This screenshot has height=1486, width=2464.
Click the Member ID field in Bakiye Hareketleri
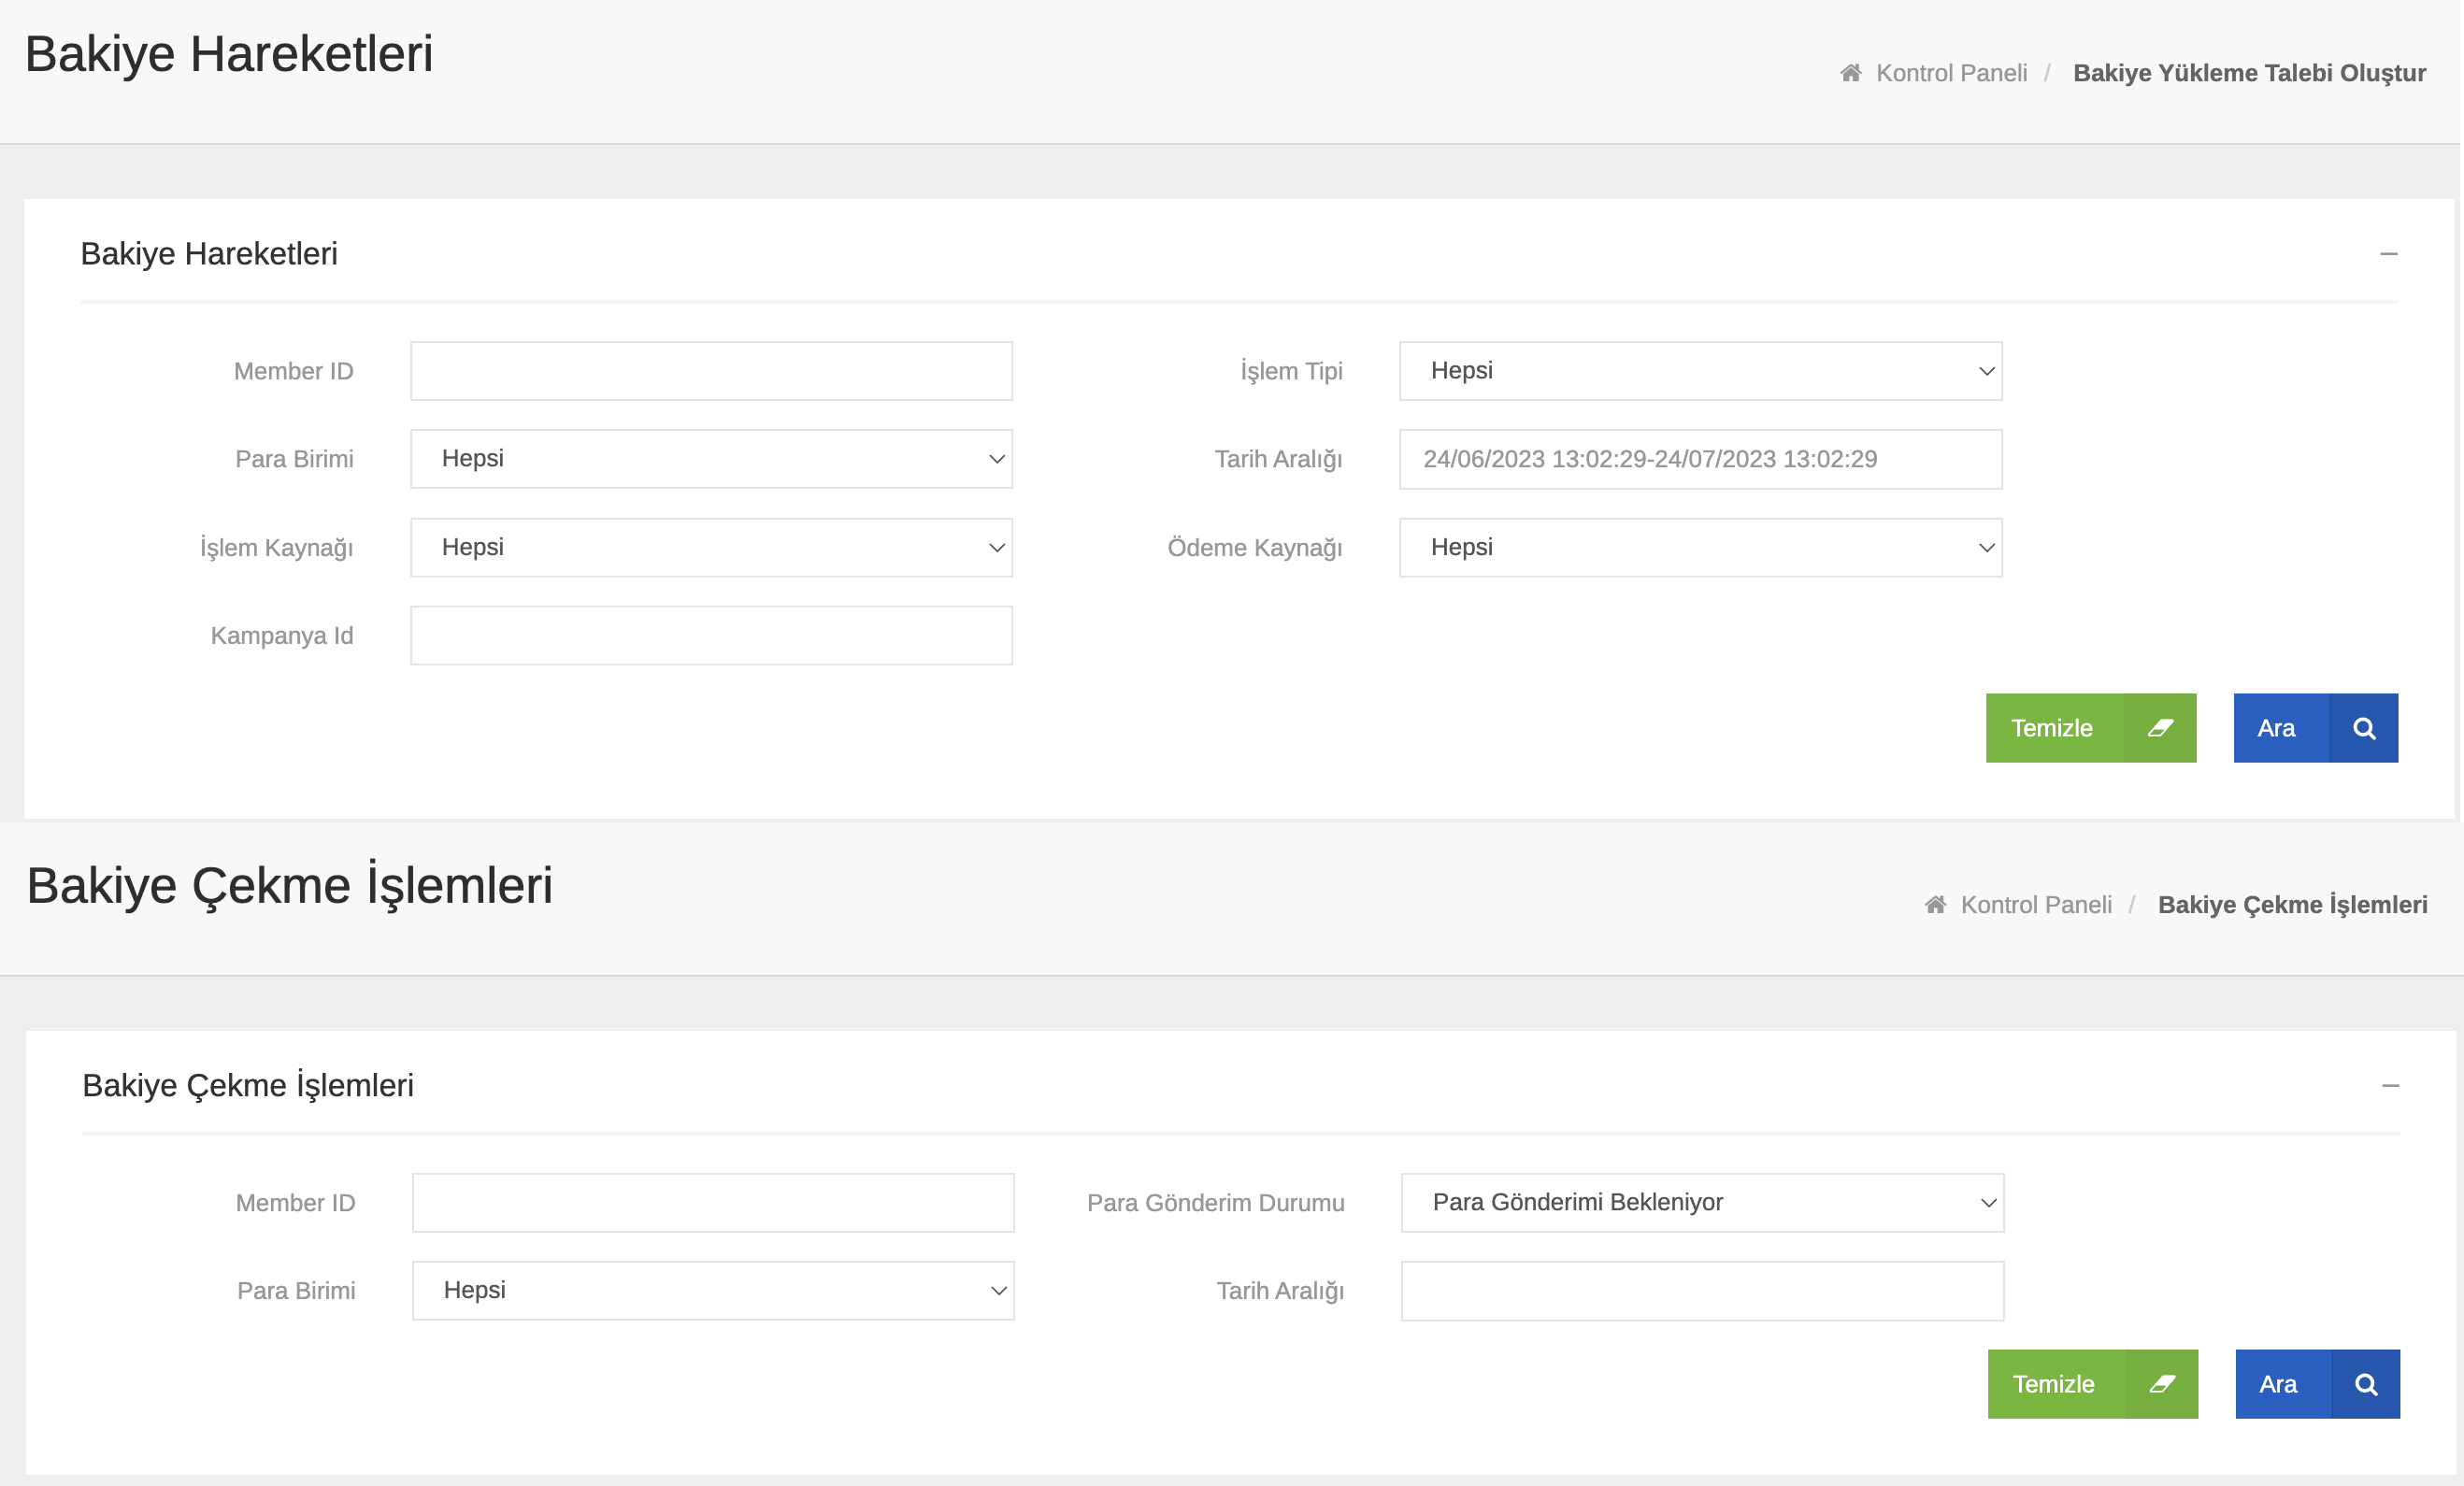[711, 371]
